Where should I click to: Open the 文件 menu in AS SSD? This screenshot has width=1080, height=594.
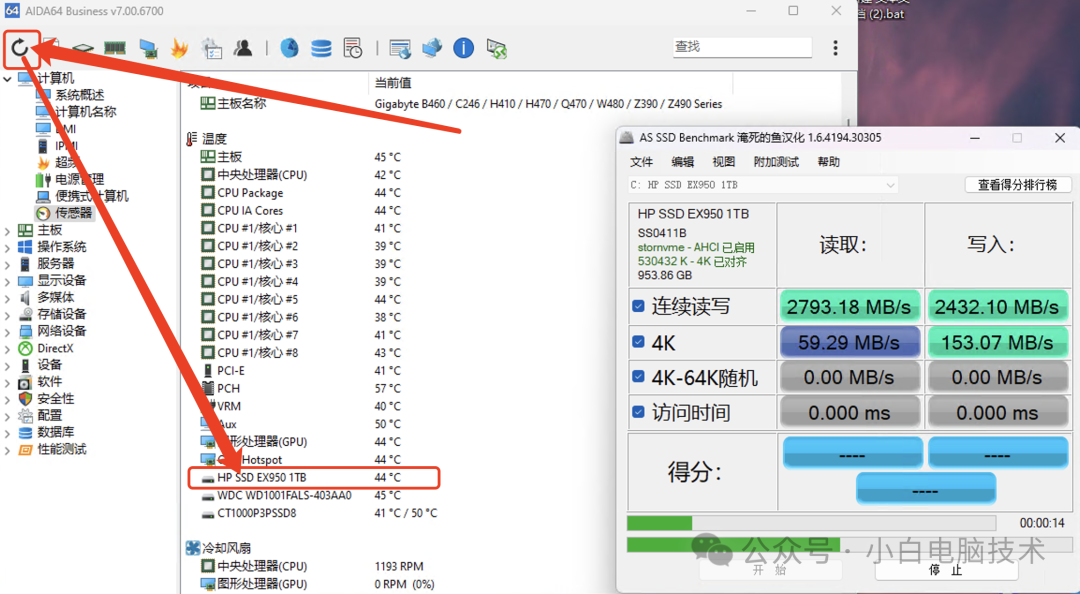[x=641, y=162]
